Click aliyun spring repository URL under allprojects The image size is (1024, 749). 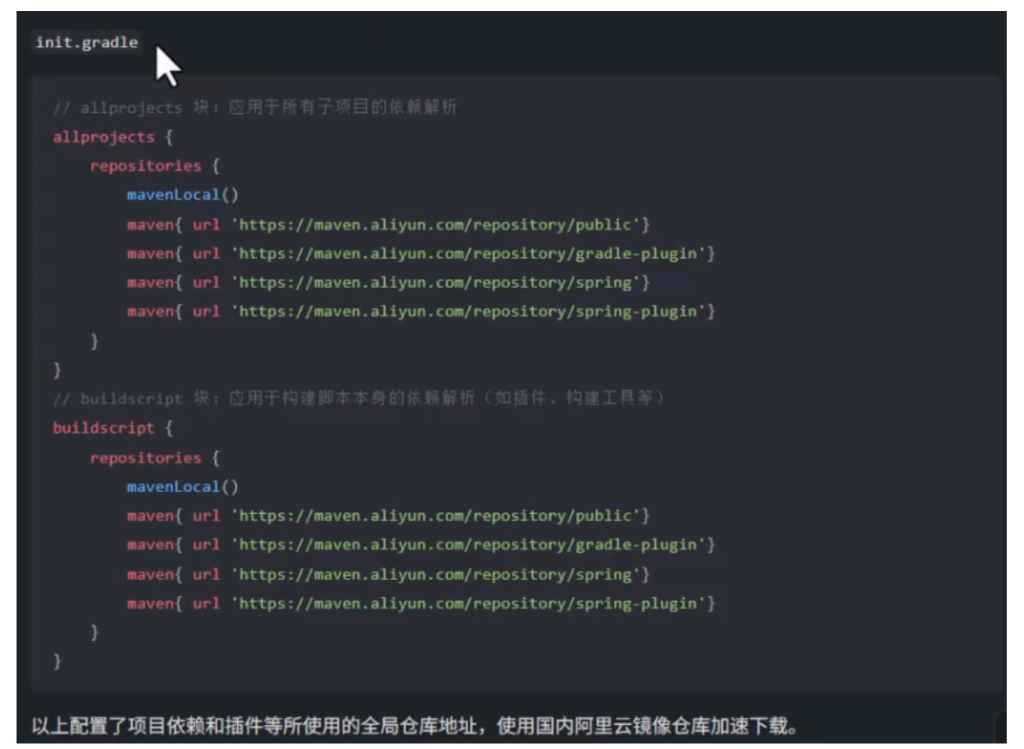pos(440,282)
